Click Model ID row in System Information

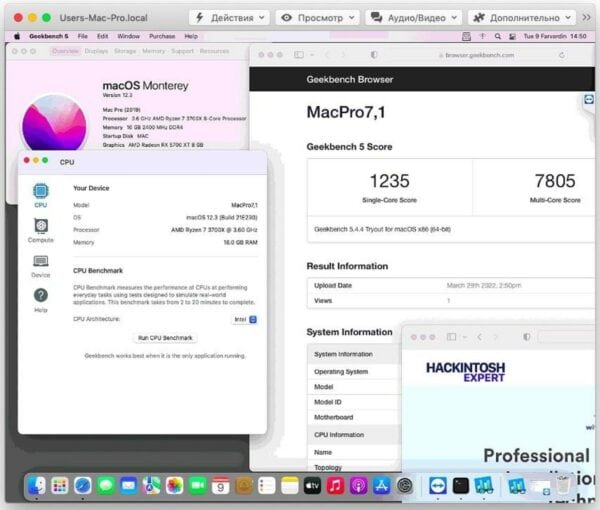[354, 402]
